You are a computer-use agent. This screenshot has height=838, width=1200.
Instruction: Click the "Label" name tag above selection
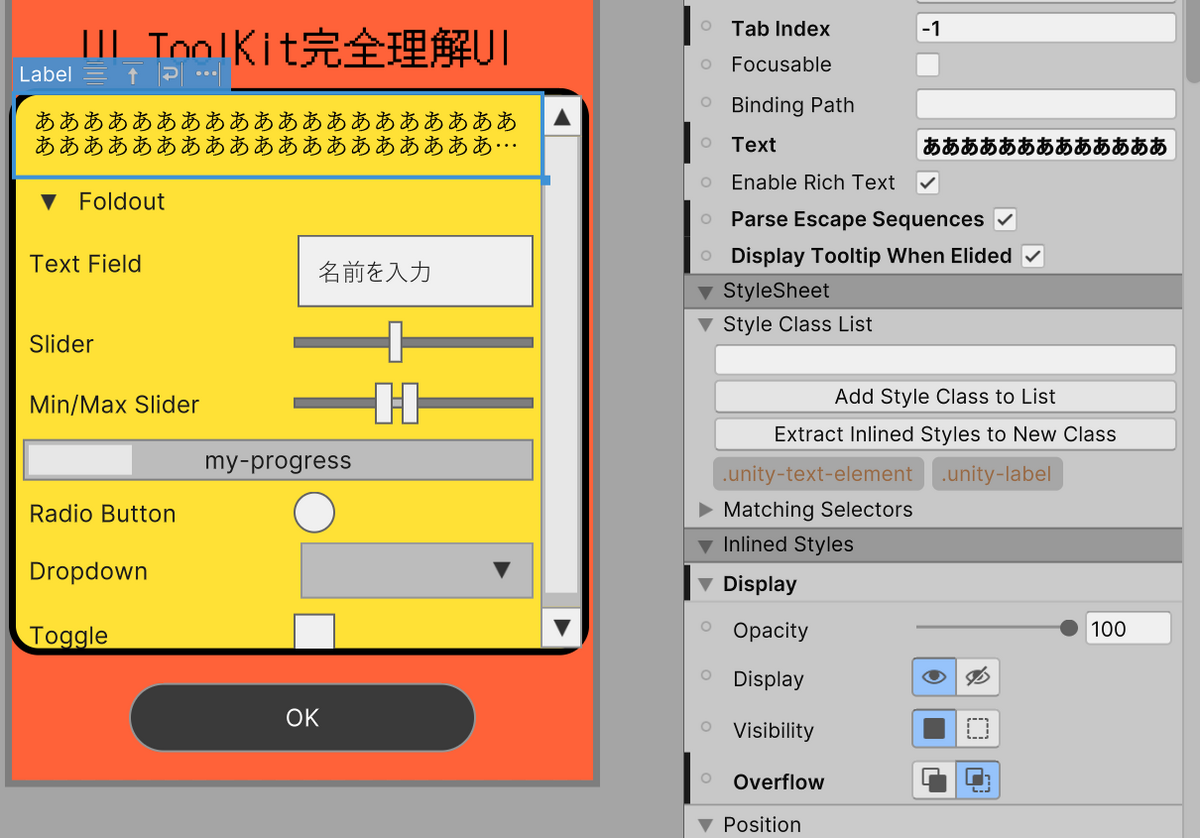pos(46,74)
